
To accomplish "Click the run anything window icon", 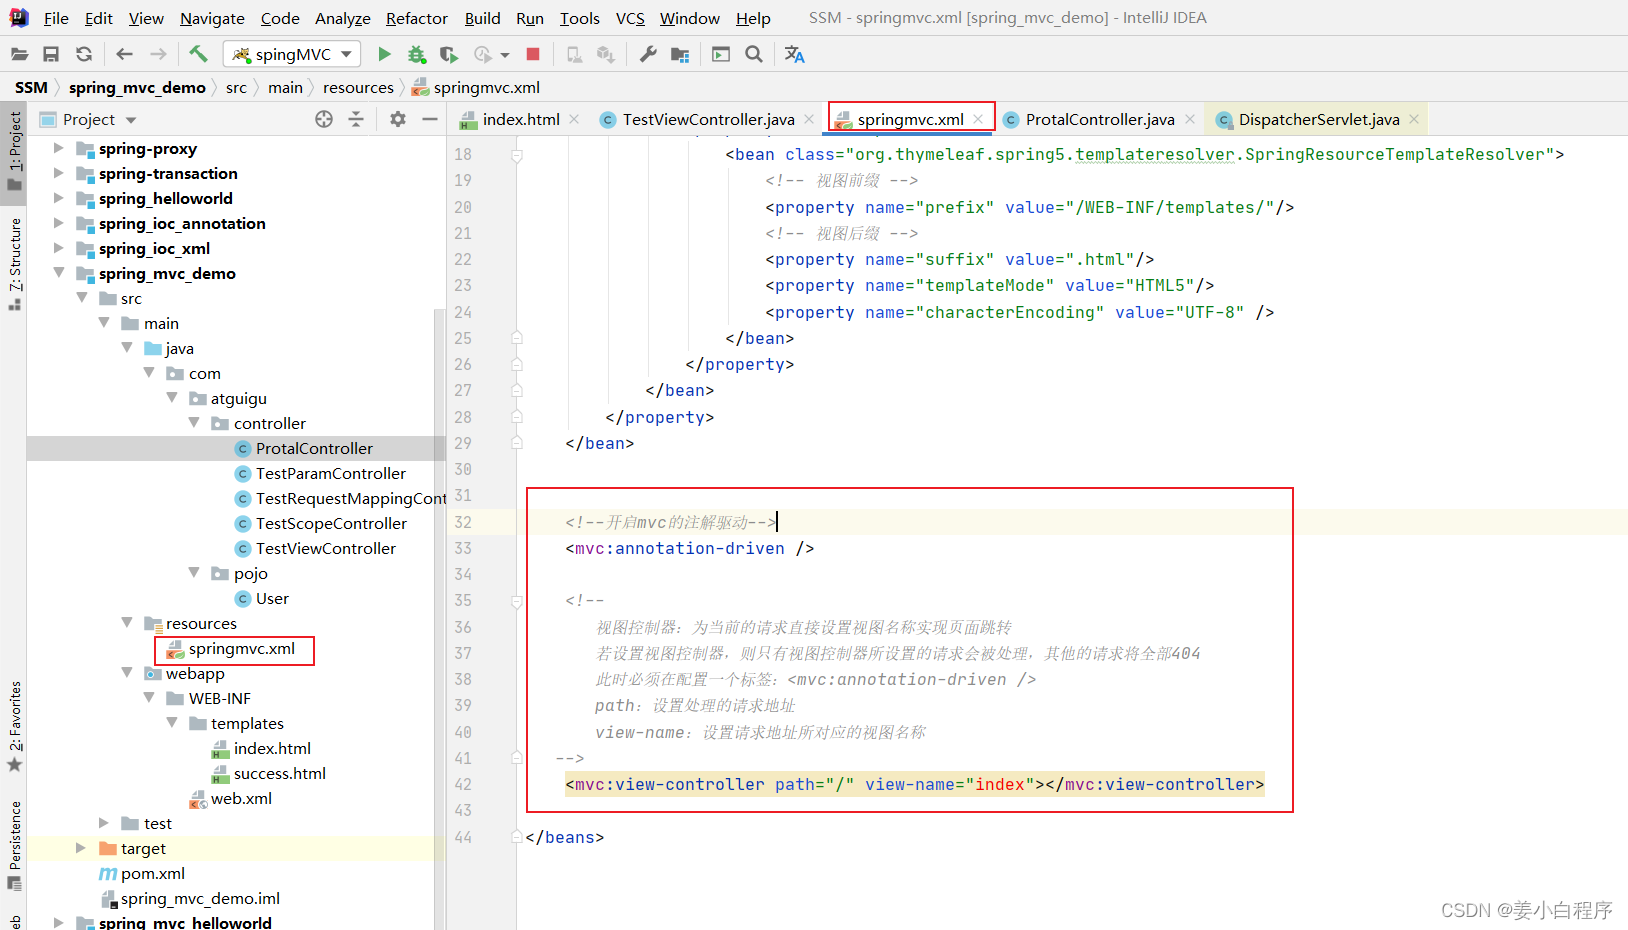I will 721,54.
